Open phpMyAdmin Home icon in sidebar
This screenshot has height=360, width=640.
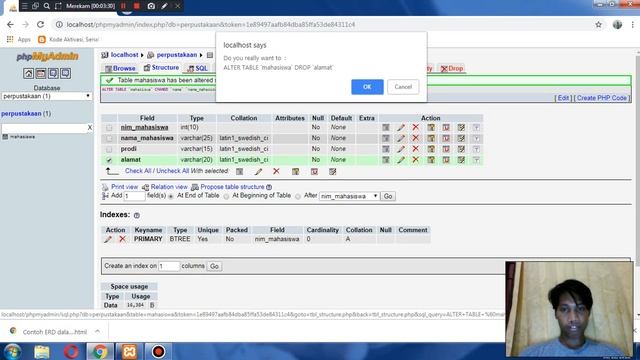tap(28, 73)
